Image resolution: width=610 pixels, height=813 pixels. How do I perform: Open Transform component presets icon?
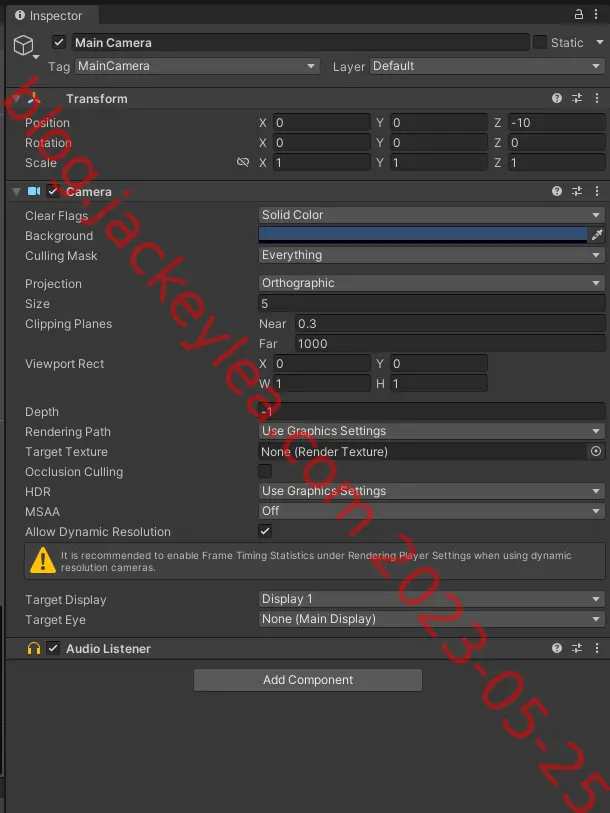coord(577,98)
